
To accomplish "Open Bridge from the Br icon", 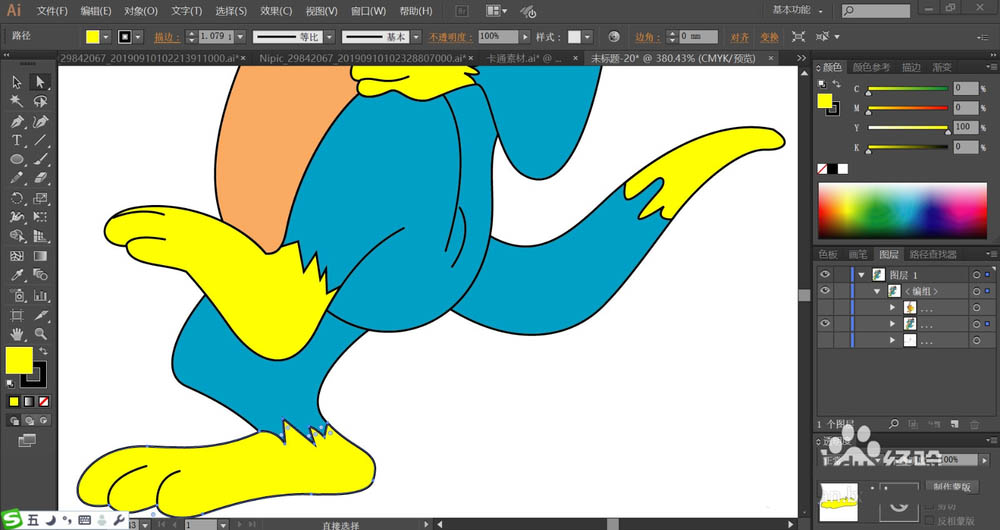I will coord(461,11).
